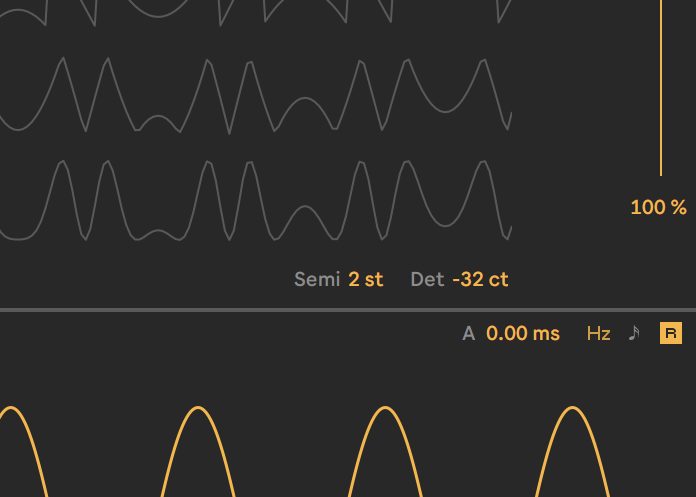
Task: Click the A attack label
Action: pos(468,333)
